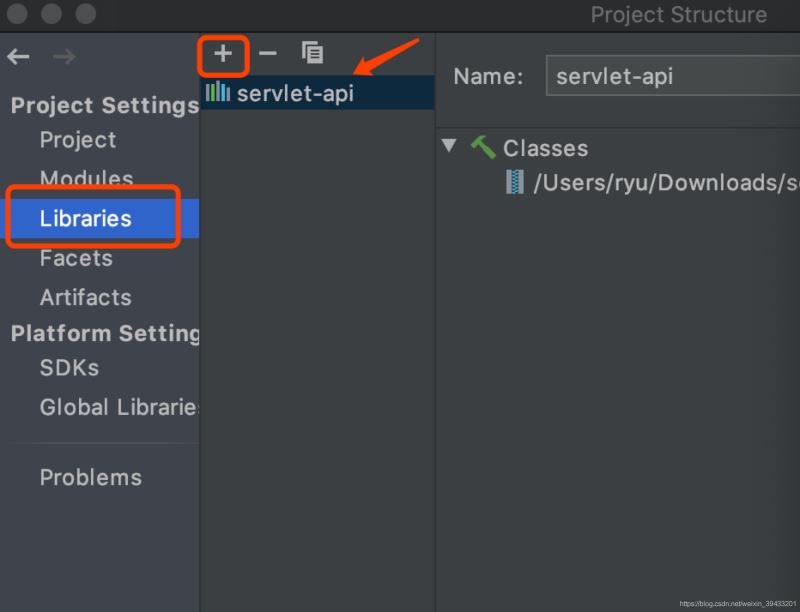Screen dimensions: 800x612
Task: Click the servlet-api library bars icon
Action: click(x=218, y=93)
